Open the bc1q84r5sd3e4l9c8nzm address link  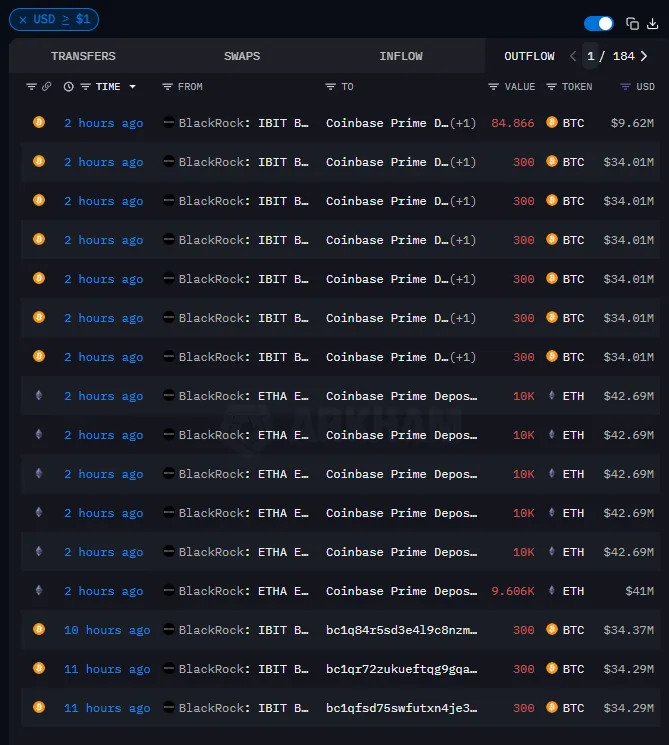click(x=401, y=630)
